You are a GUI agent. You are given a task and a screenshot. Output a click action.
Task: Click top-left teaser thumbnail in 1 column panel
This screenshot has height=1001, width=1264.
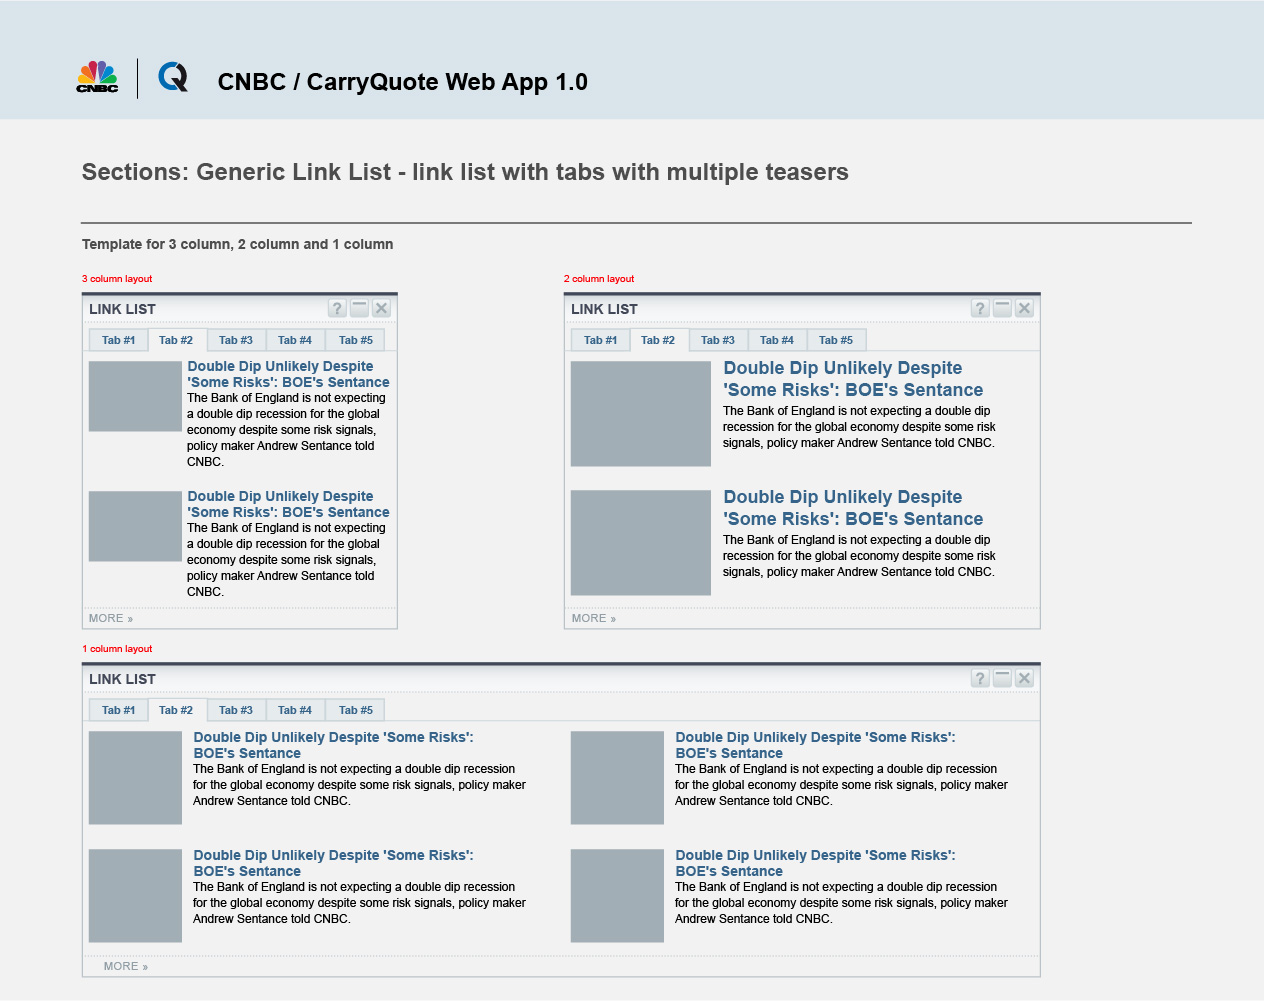[x=135, y=778]
